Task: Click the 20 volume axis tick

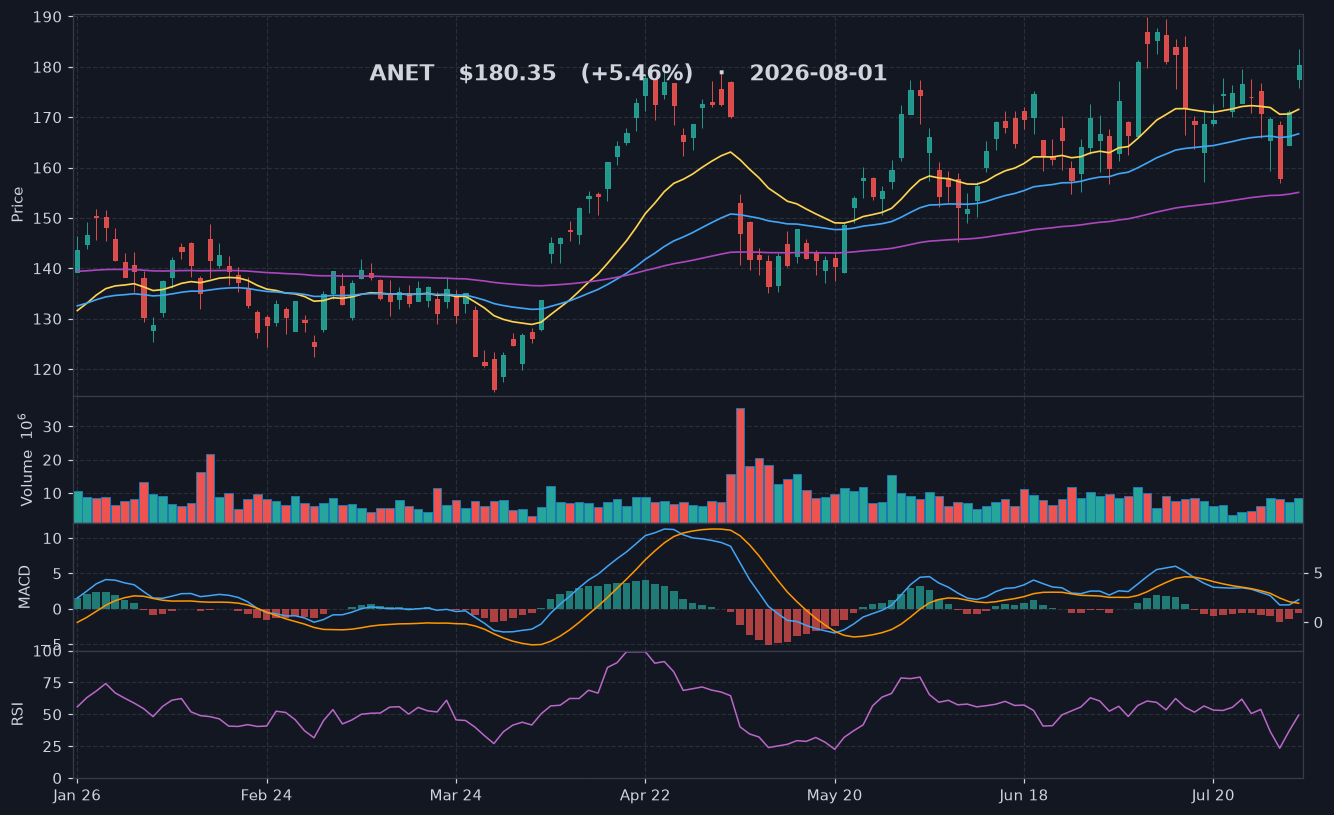Action: pos(55,460)
